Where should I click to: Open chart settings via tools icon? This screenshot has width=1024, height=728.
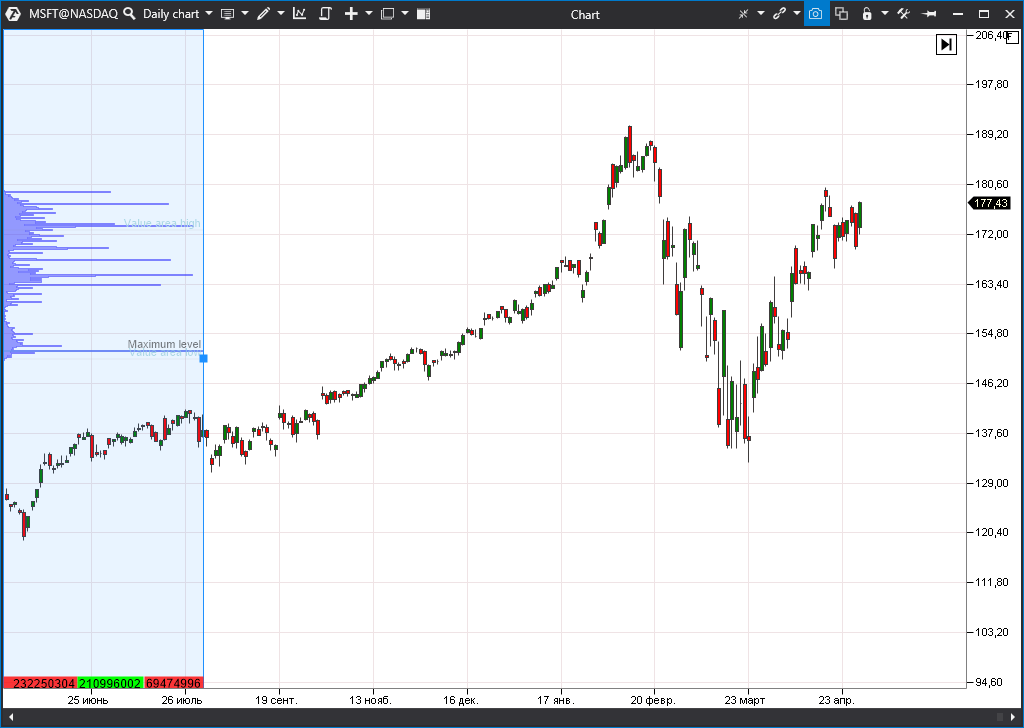tap(903, 14)
